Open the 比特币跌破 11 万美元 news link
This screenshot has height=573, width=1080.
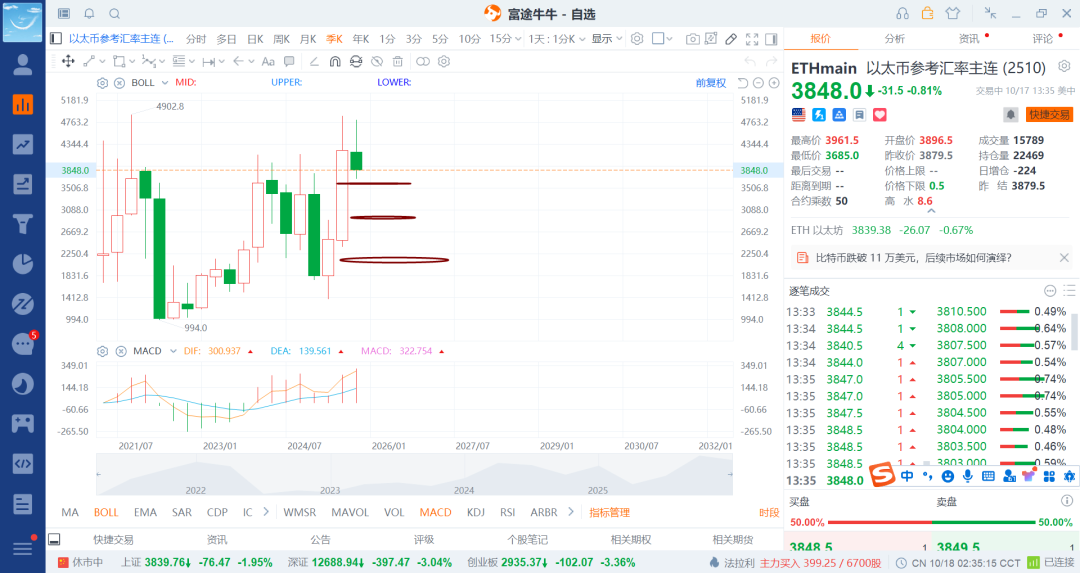tap(913, 258)
